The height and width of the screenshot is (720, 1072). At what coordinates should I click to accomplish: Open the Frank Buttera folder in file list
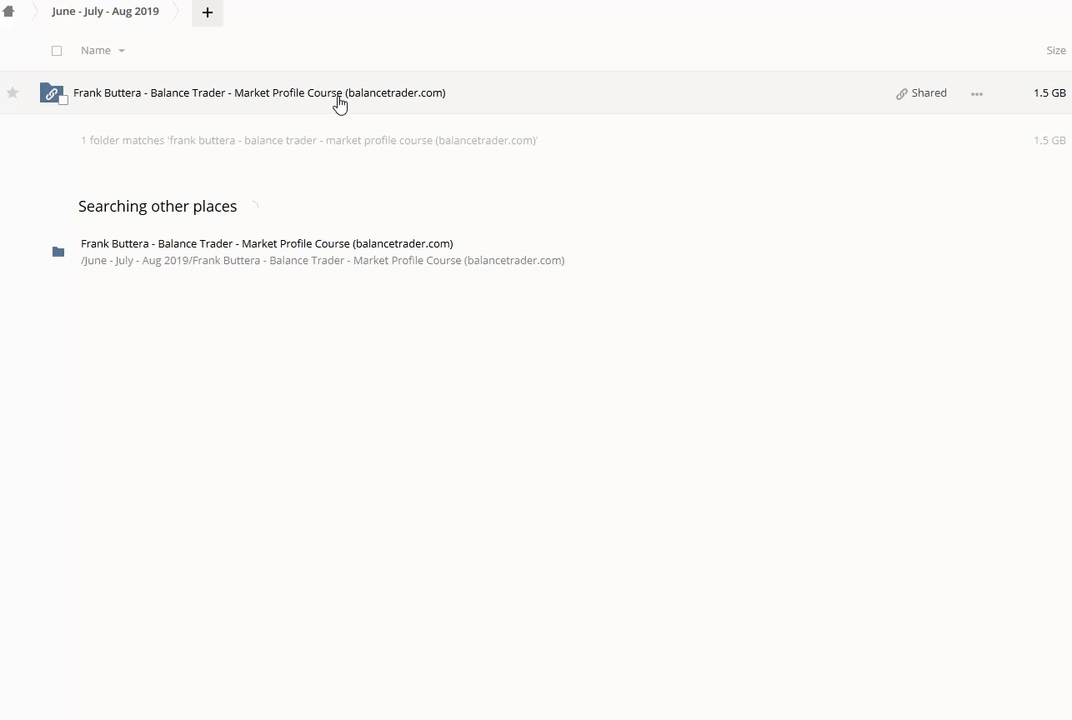259,93
